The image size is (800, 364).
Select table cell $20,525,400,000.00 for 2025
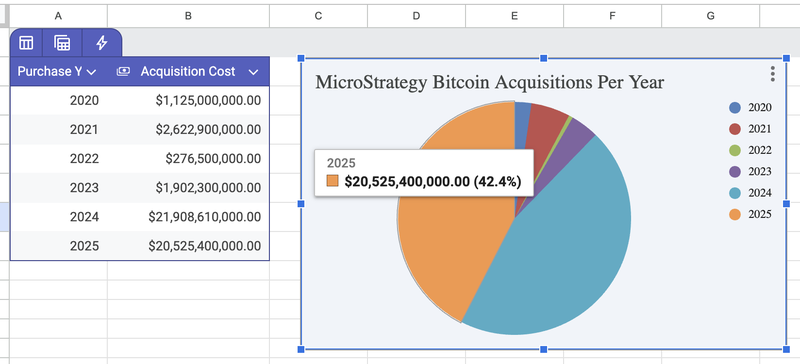(188, 246)
